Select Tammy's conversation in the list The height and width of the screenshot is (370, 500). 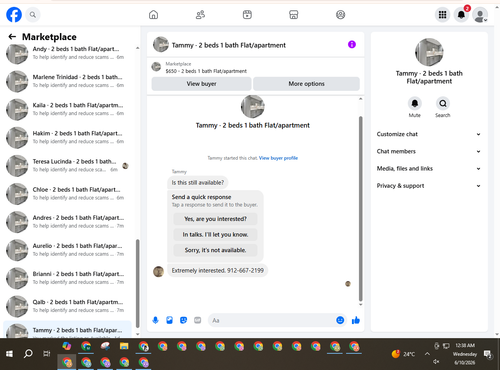(x=68, y=330)
